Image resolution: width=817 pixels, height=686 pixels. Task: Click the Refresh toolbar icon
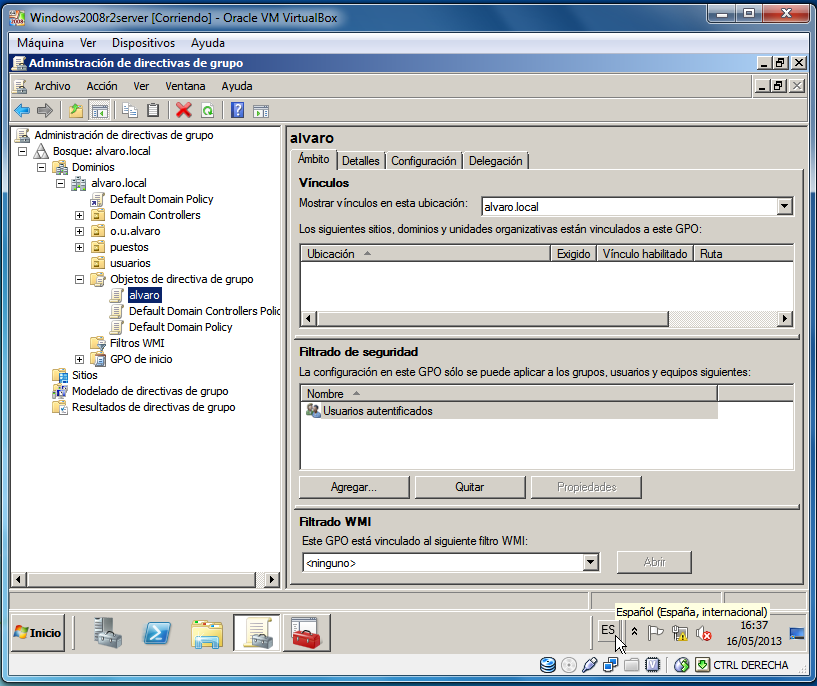pos(207,110)
